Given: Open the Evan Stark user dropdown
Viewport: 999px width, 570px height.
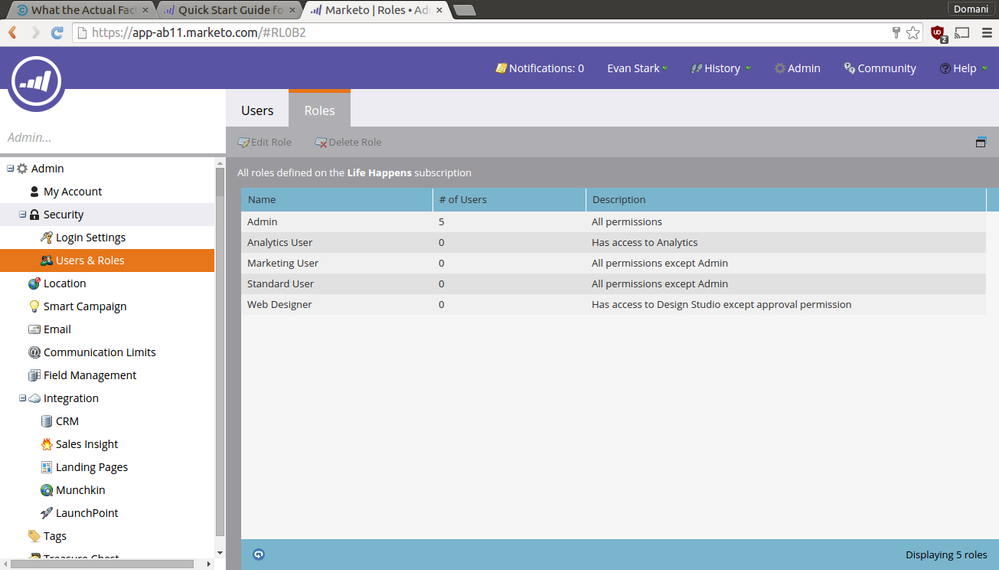Looking at the screenshot, I should click(x=637, y=68).
